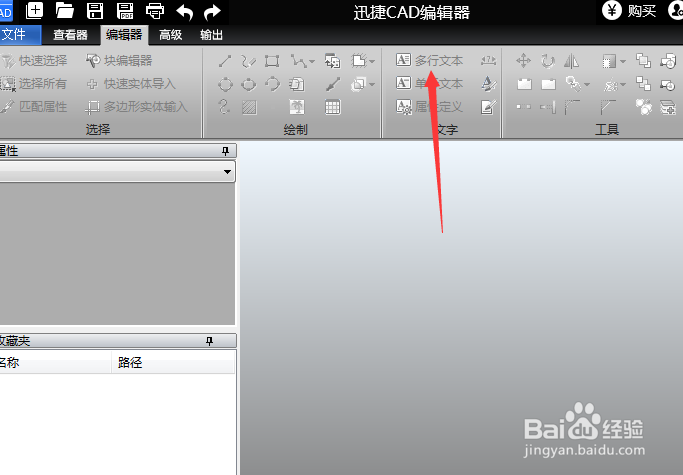The image size is (683, 475).
Task: Select the Arc drawing tool
Action: point(272,83)
